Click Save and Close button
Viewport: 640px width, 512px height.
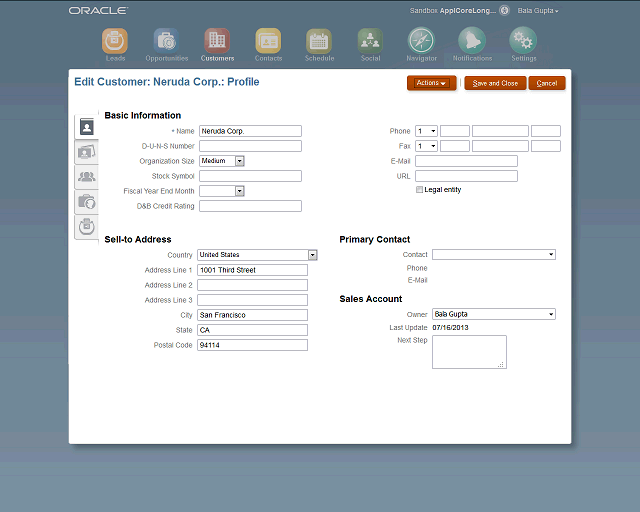[495, 83]
